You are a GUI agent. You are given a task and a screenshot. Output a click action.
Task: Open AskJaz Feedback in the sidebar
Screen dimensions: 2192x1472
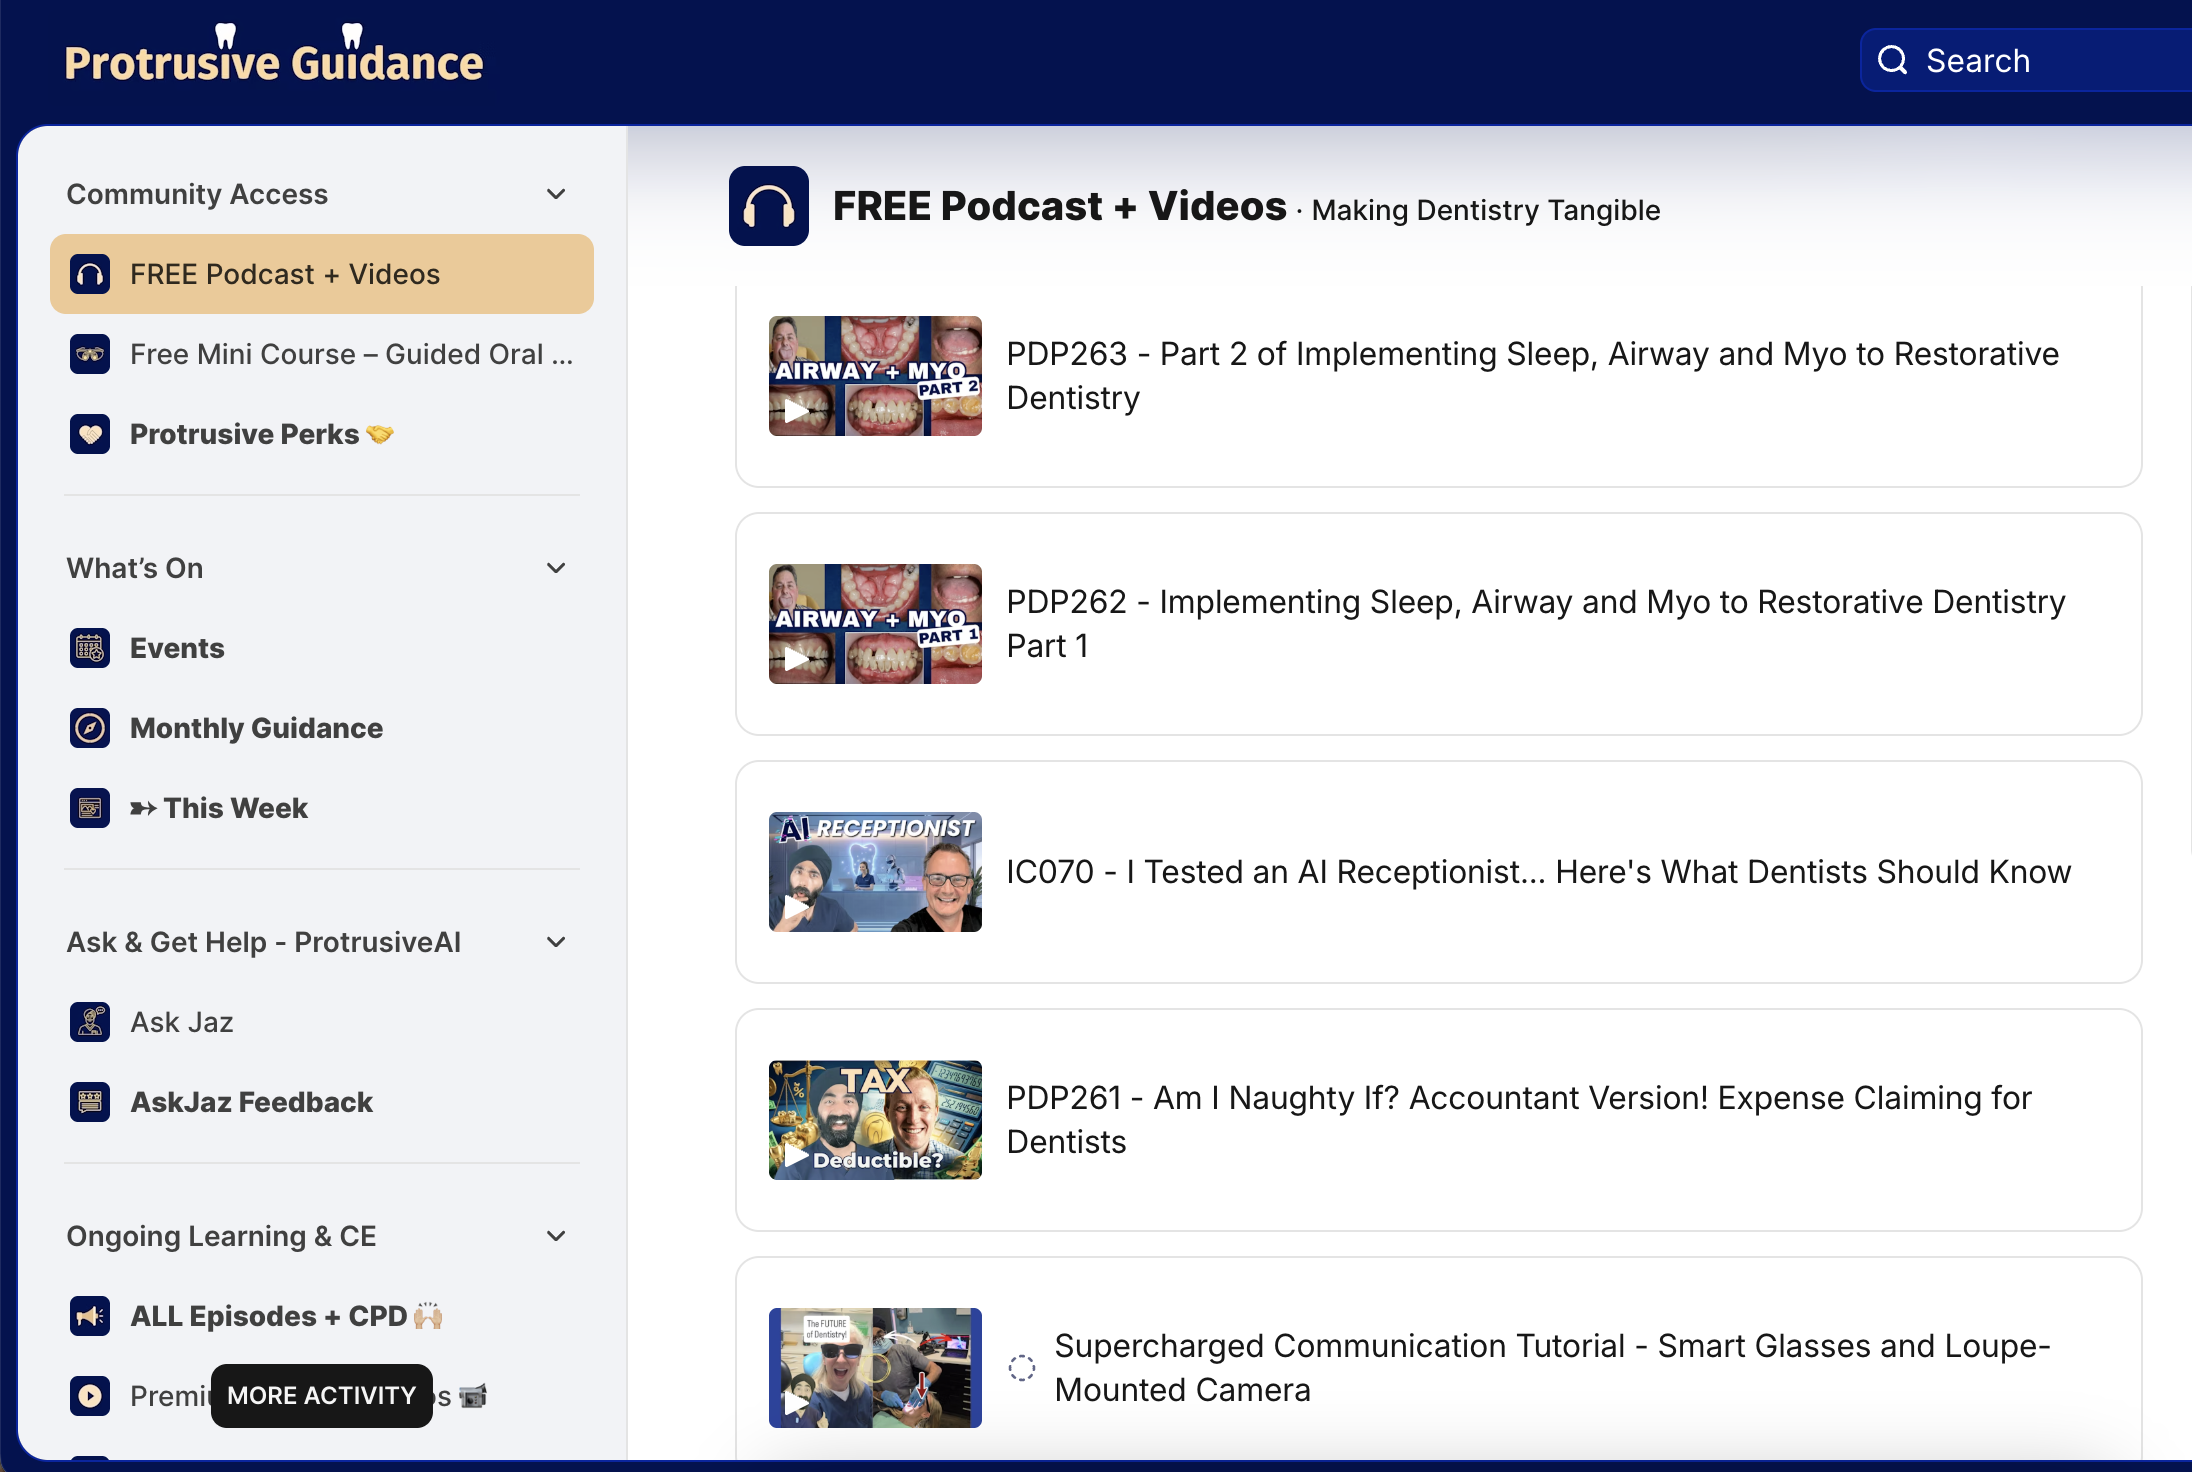click(251, 1102)
